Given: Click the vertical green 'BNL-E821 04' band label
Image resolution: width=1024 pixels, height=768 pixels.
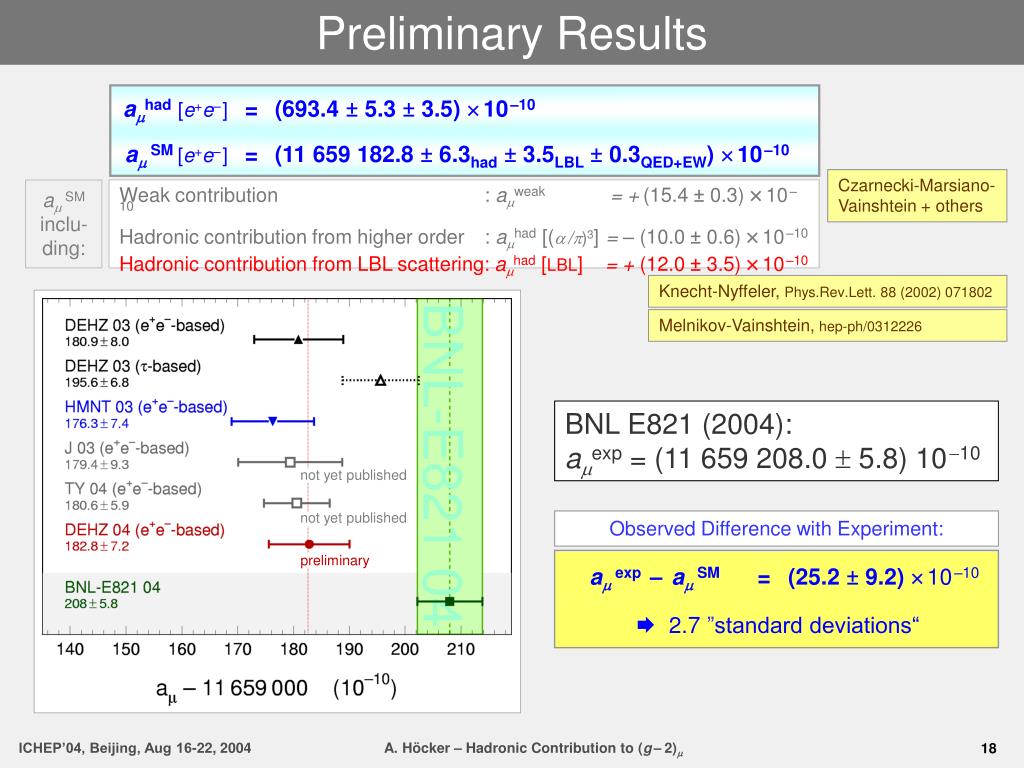Looking at the screenshot, I should pyautogui.click(x=441, y=466).
